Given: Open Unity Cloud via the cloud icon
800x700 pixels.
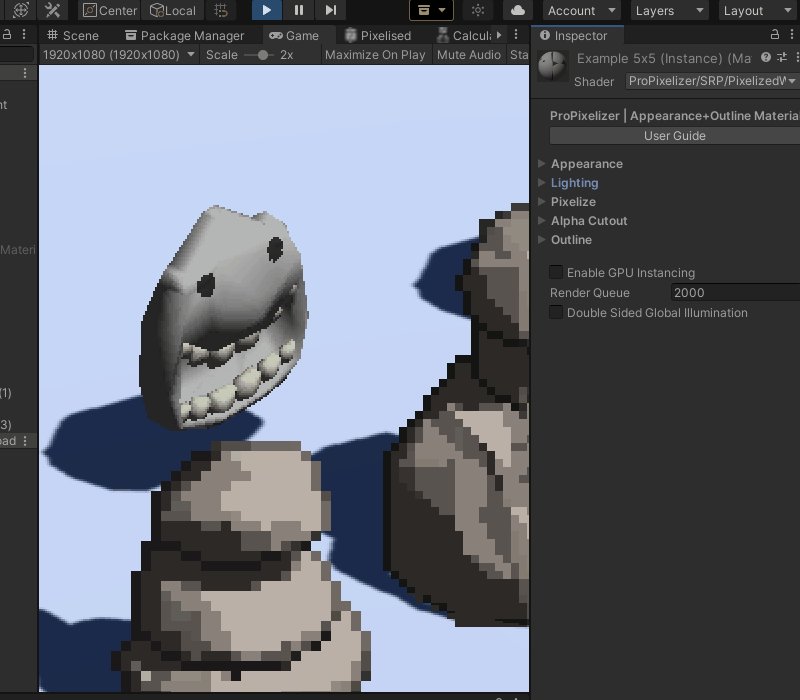Looking at the screenshot, I should (x=516, y=11).
